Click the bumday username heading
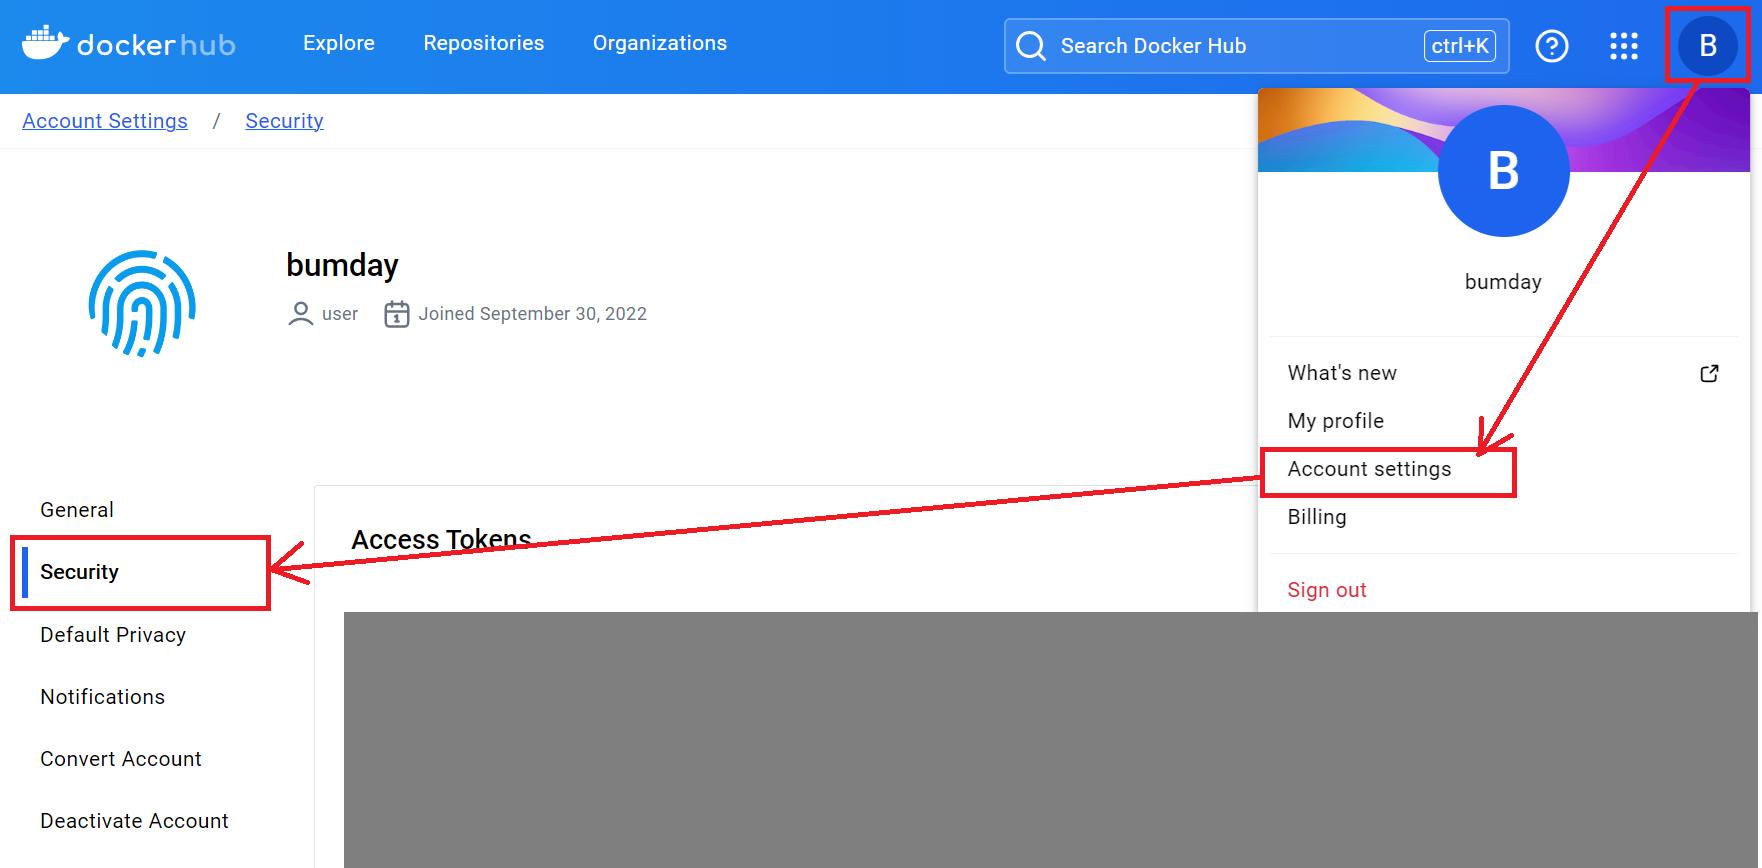Viewport: 1762px width, 868px height. 342,265
